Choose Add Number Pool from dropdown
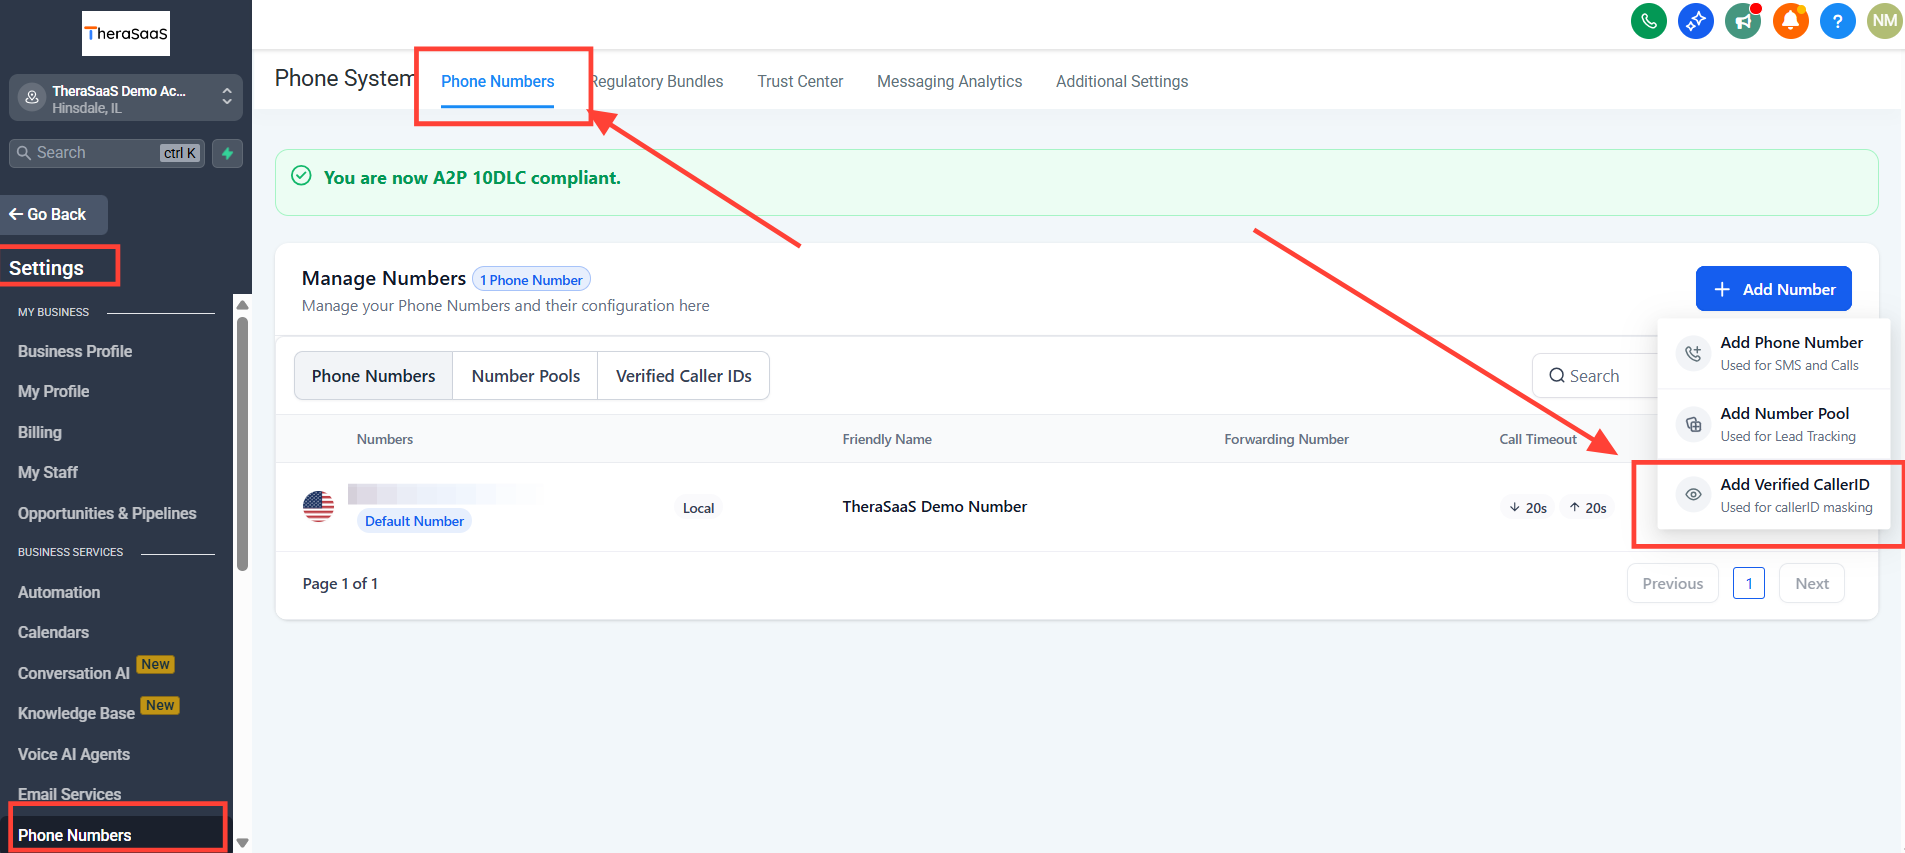 coord(1773,424)
